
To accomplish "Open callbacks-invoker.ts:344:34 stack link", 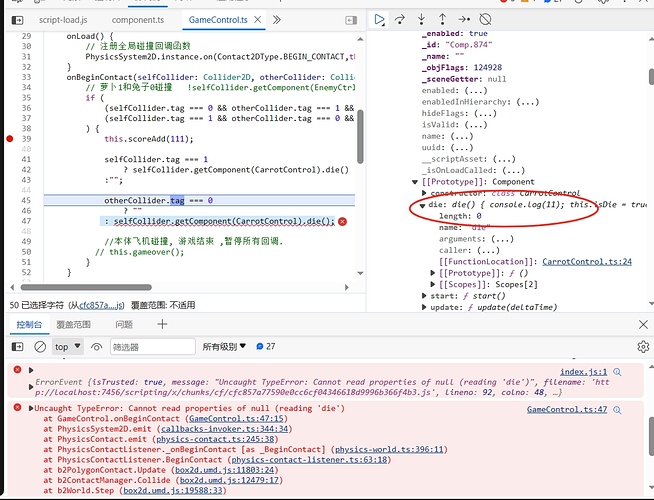I will click(224, 429).
